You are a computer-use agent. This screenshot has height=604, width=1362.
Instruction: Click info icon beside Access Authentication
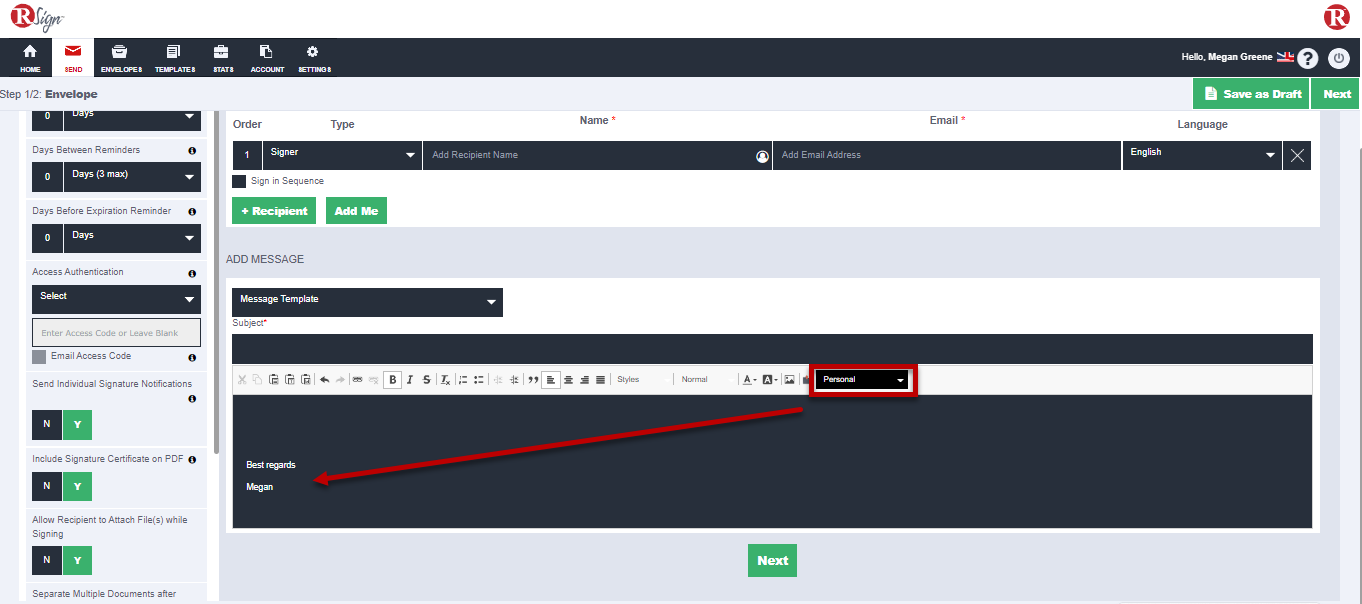pos(192,273)
